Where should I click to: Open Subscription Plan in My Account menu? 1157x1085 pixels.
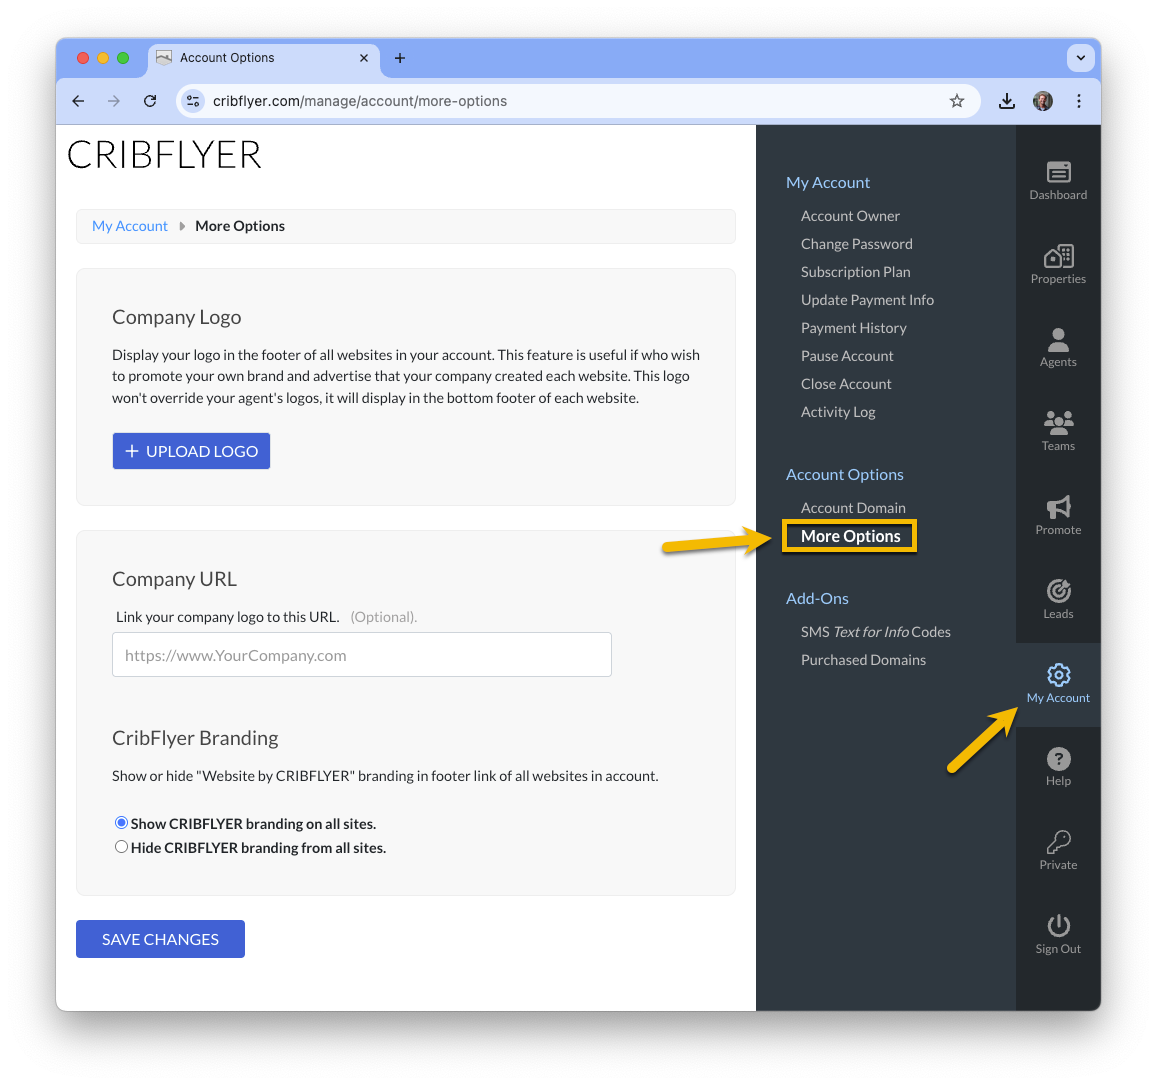point(855,272)
